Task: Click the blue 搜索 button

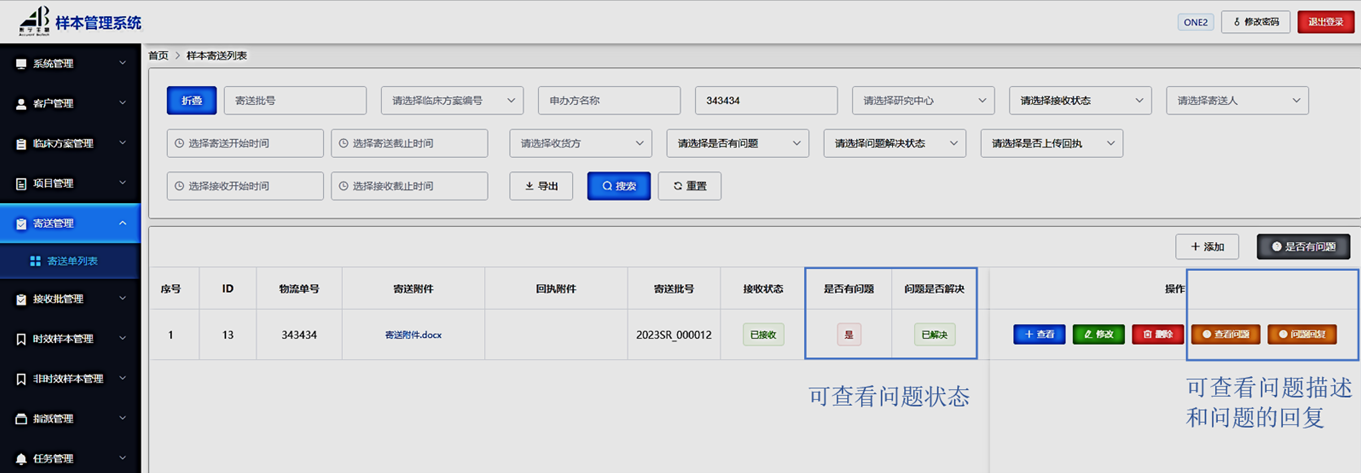Action: [619, 186]
